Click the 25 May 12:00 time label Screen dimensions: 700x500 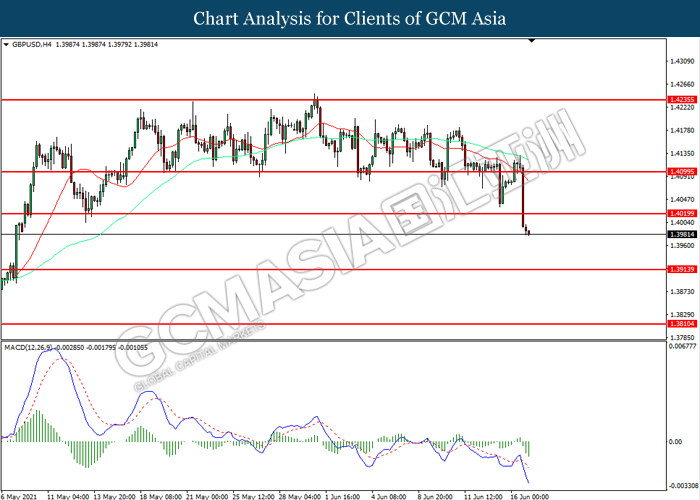click(253, 496)
